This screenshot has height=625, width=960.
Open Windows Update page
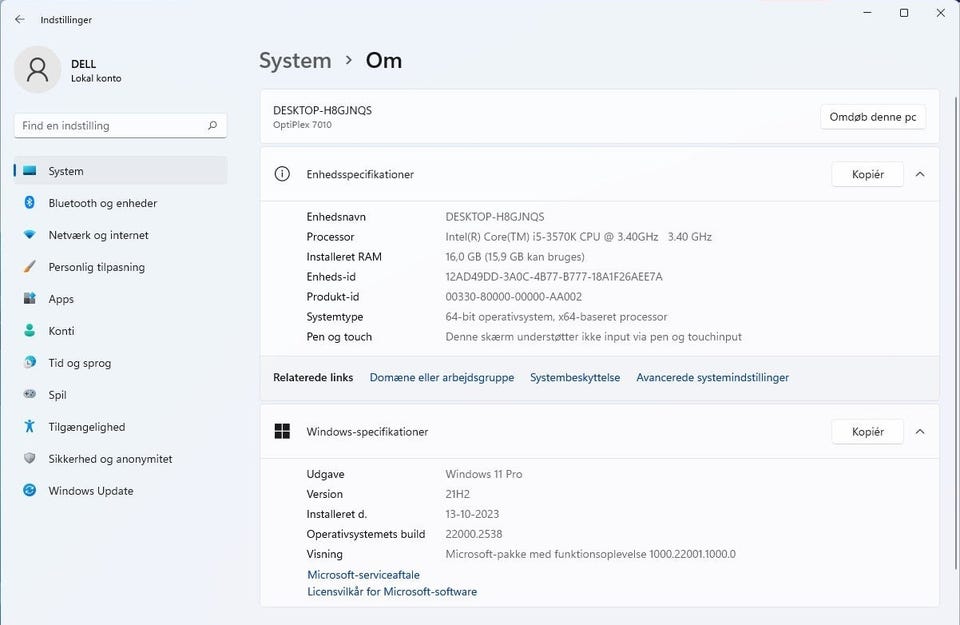click(x=90, y=491)
